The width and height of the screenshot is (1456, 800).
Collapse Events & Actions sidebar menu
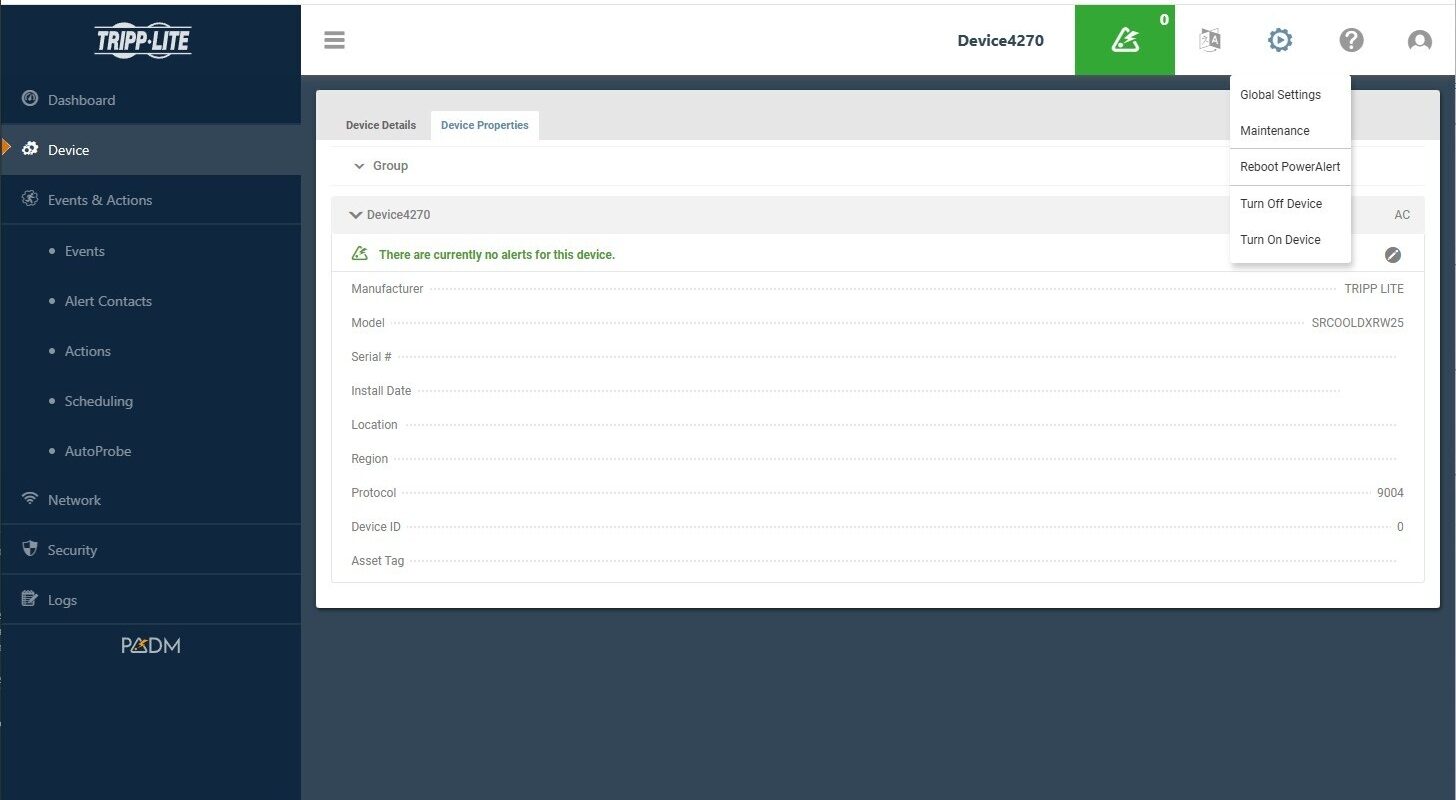[100, 200]
